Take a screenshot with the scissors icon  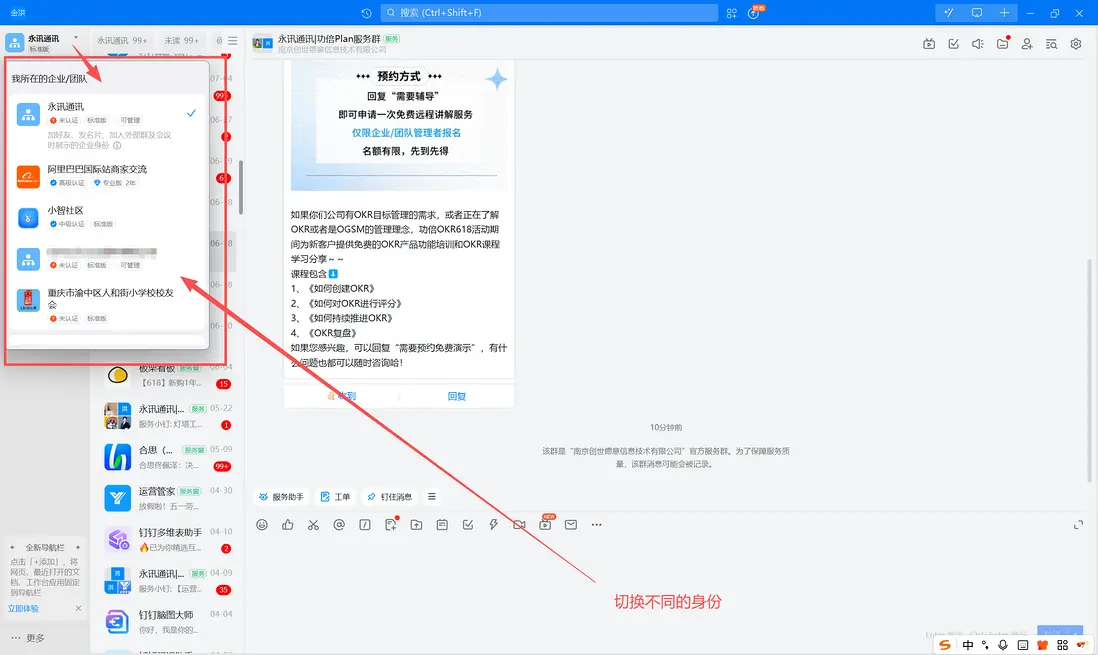coord(313,524)
